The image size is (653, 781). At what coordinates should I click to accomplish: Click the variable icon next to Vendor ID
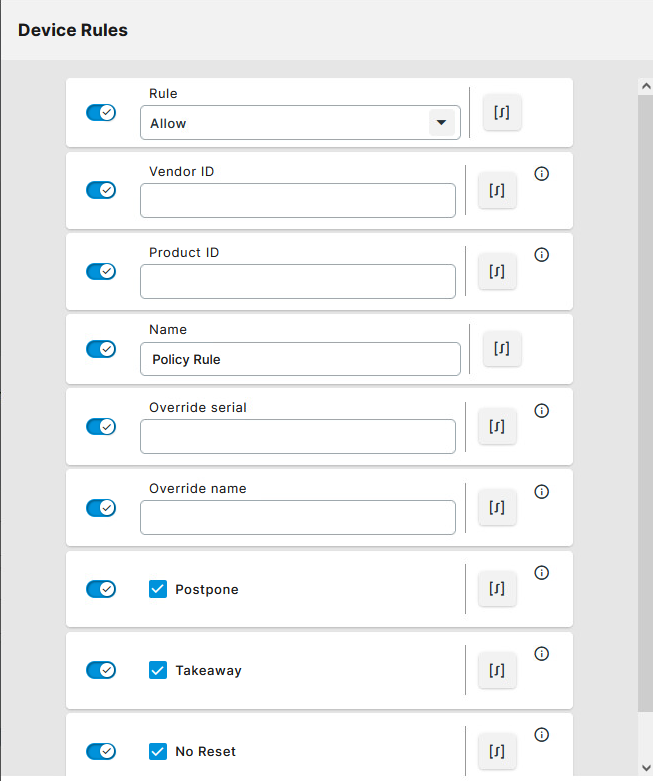point(497,190)
